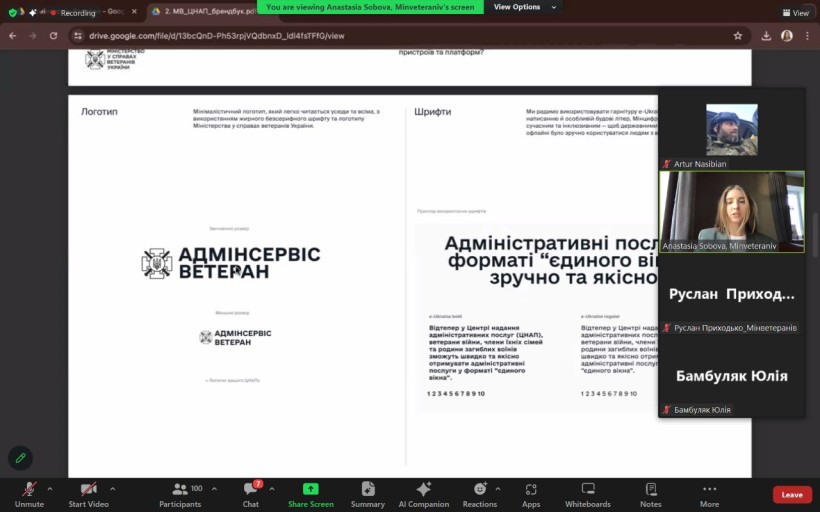Start Video camera toggle
The width and height of the screenshot is (820, 512).
click(88, 495)
